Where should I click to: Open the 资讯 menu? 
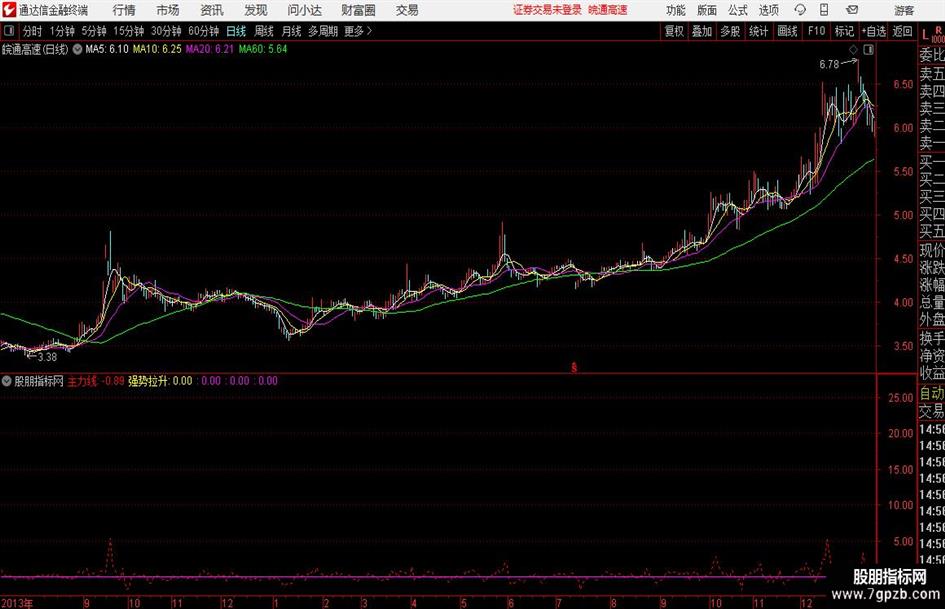point(212,10)
